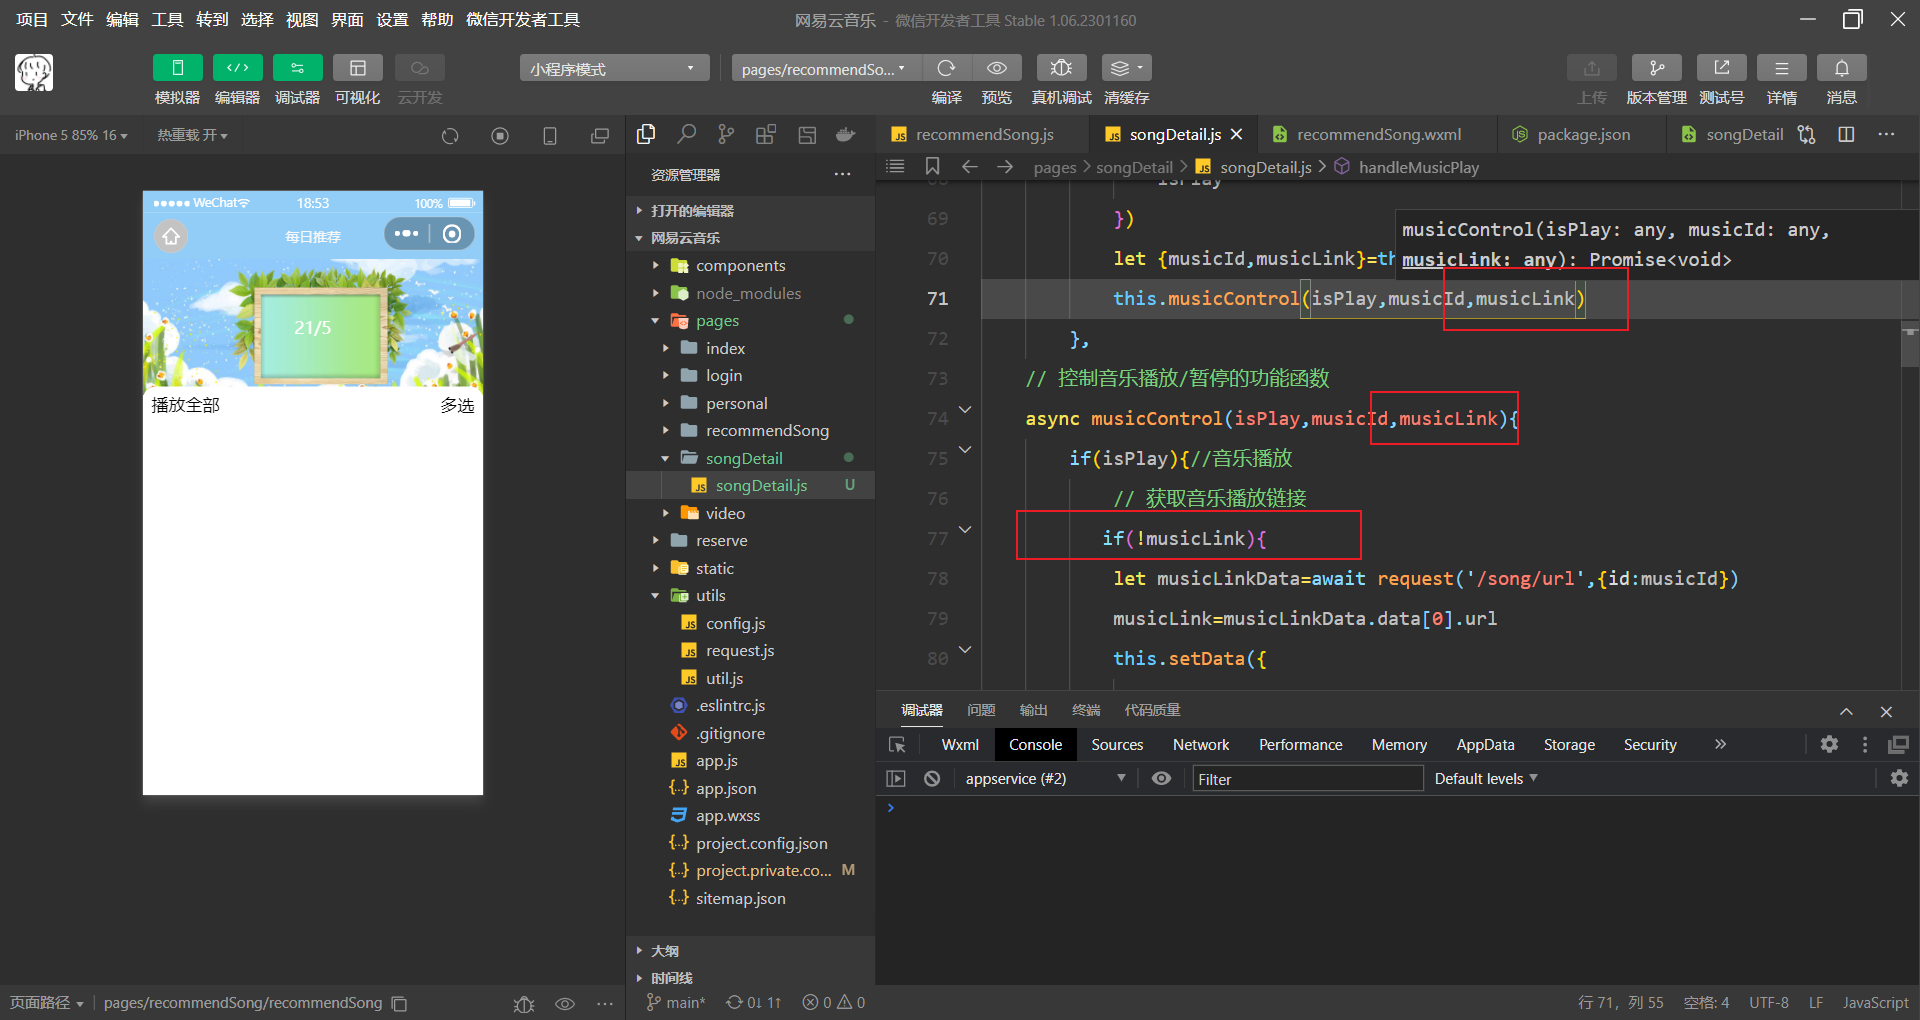Open the Default levels dropdown
This screenshot has width=1920, height=1020.
click(x=1486, y=778)
